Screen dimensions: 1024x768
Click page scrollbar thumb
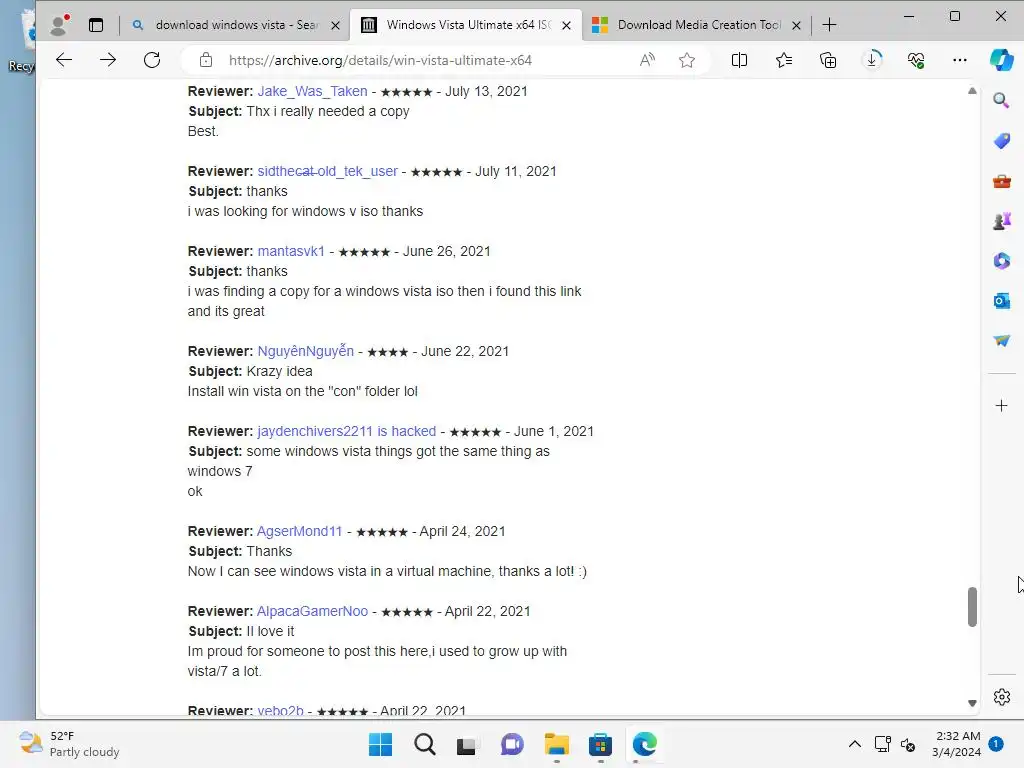tap(972, 607)
